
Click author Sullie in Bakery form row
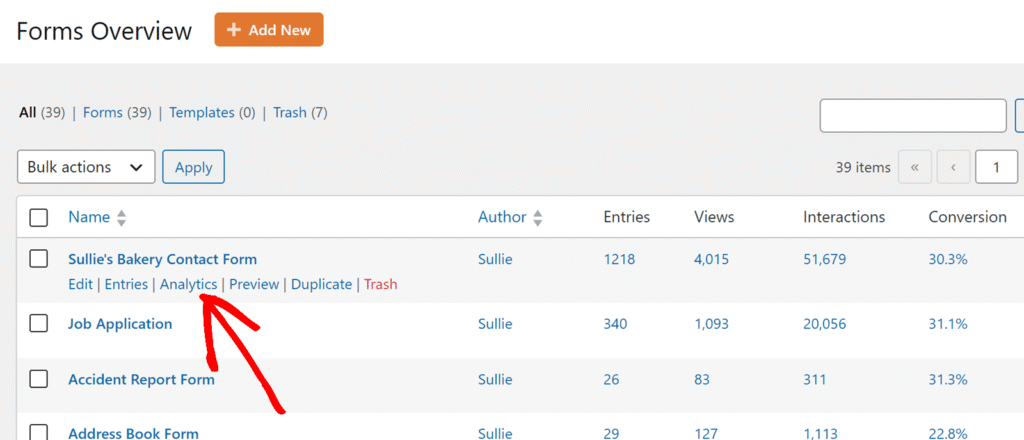point(495,259)
